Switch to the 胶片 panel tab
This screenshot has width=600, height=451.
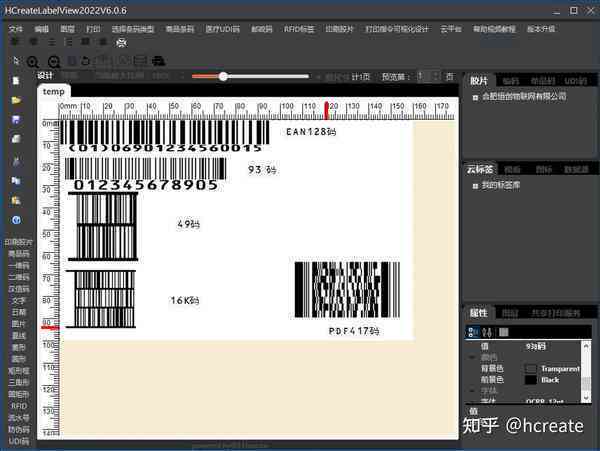(479, 81)
